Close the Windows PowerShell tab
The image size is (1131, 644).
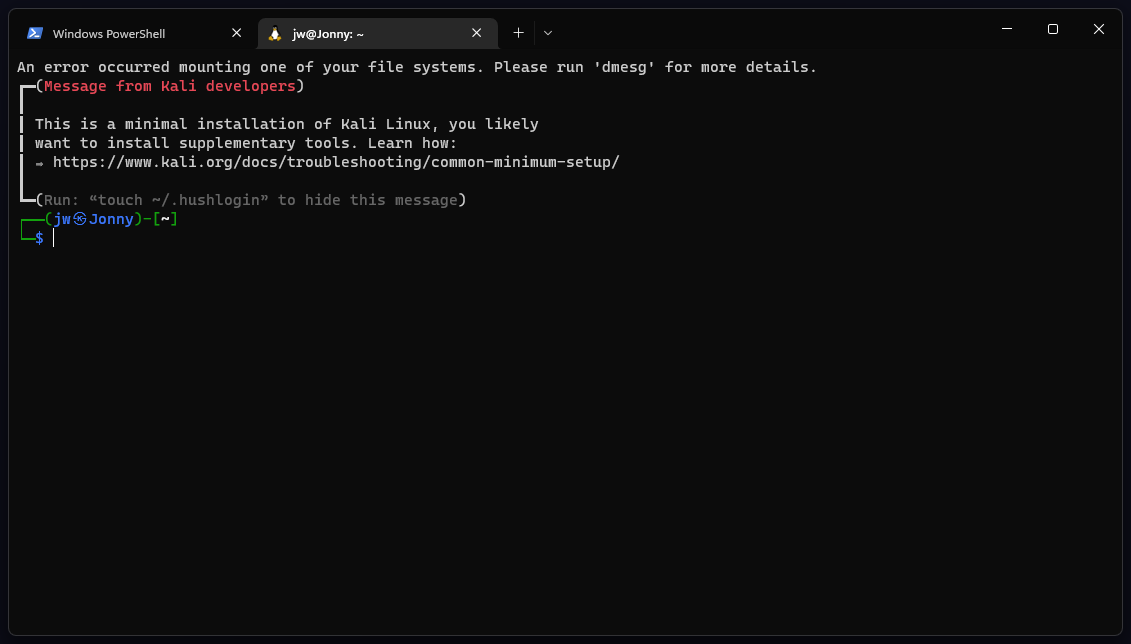[x=237, y=33]
